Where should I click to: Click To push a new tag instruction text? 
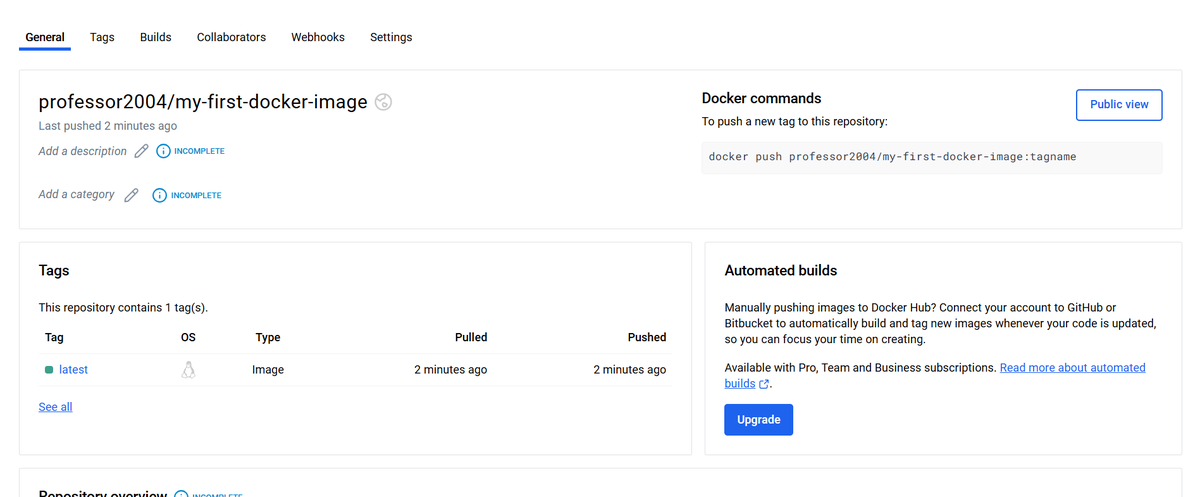(x=795, y=122)
